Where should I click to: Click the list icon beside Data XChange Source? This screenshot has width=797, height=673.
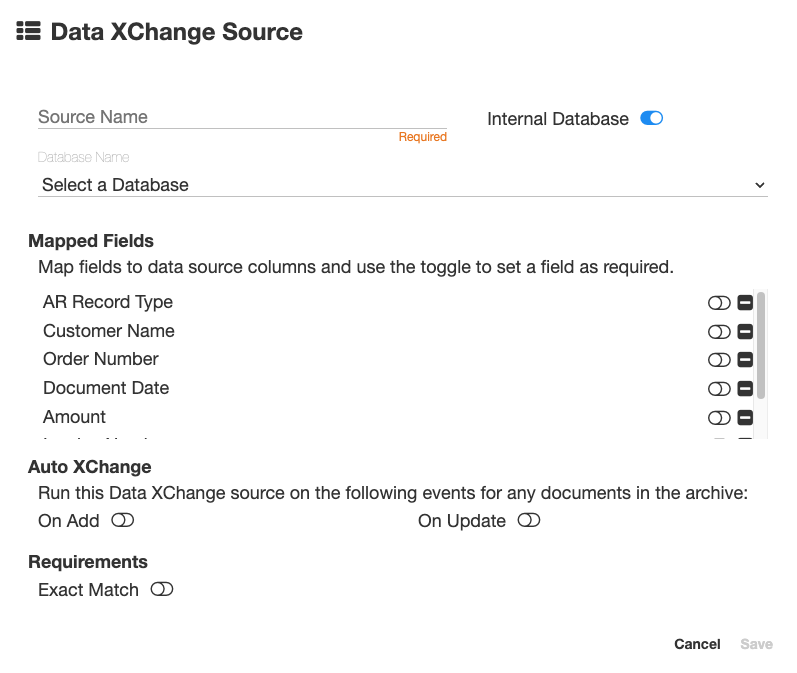coord(28,31)
